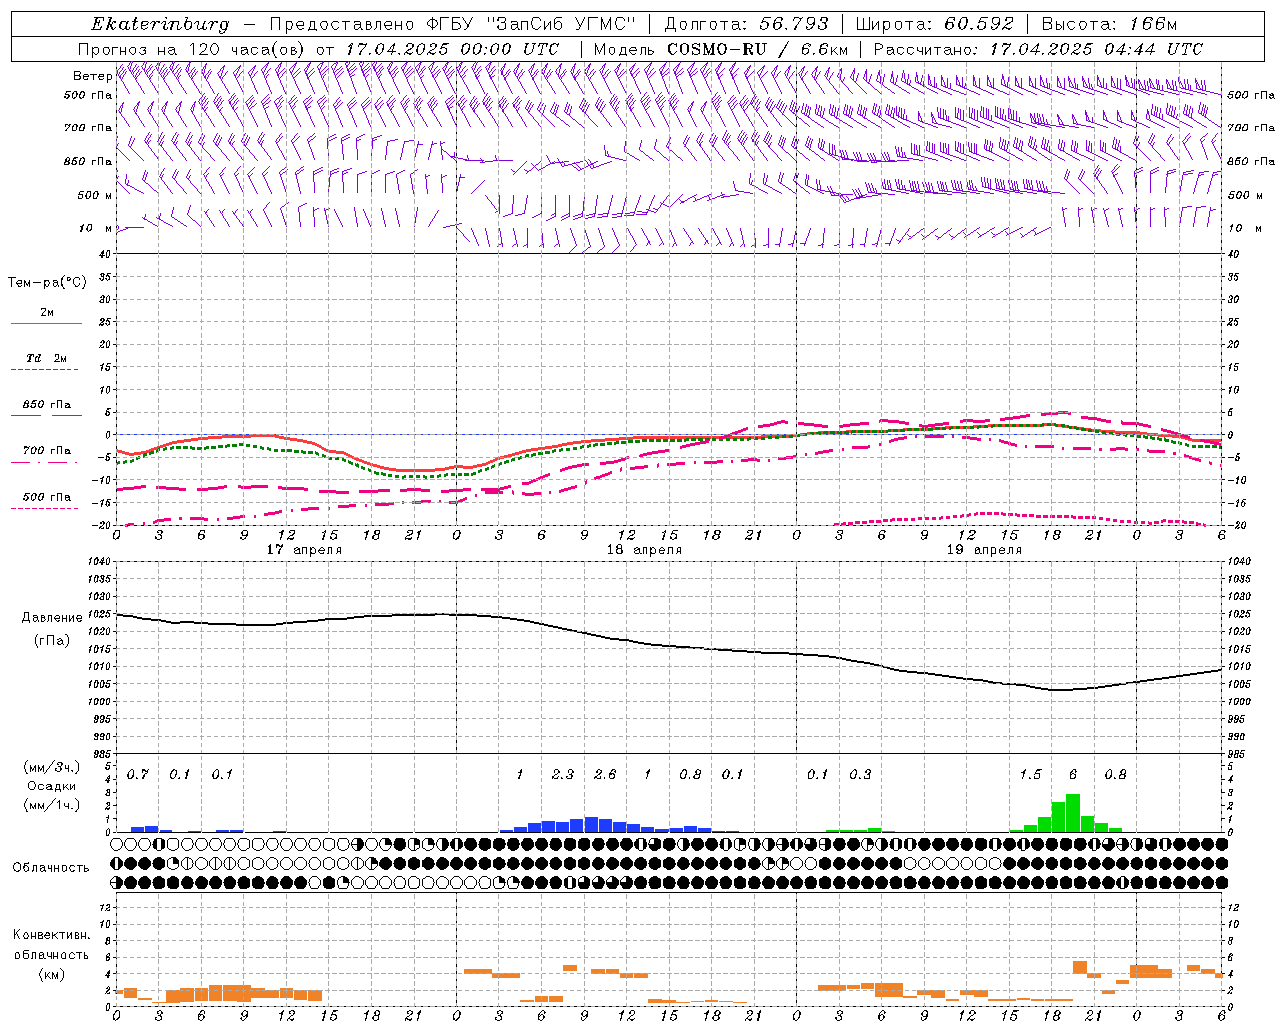Click the '17 апреля' date label

304,550
